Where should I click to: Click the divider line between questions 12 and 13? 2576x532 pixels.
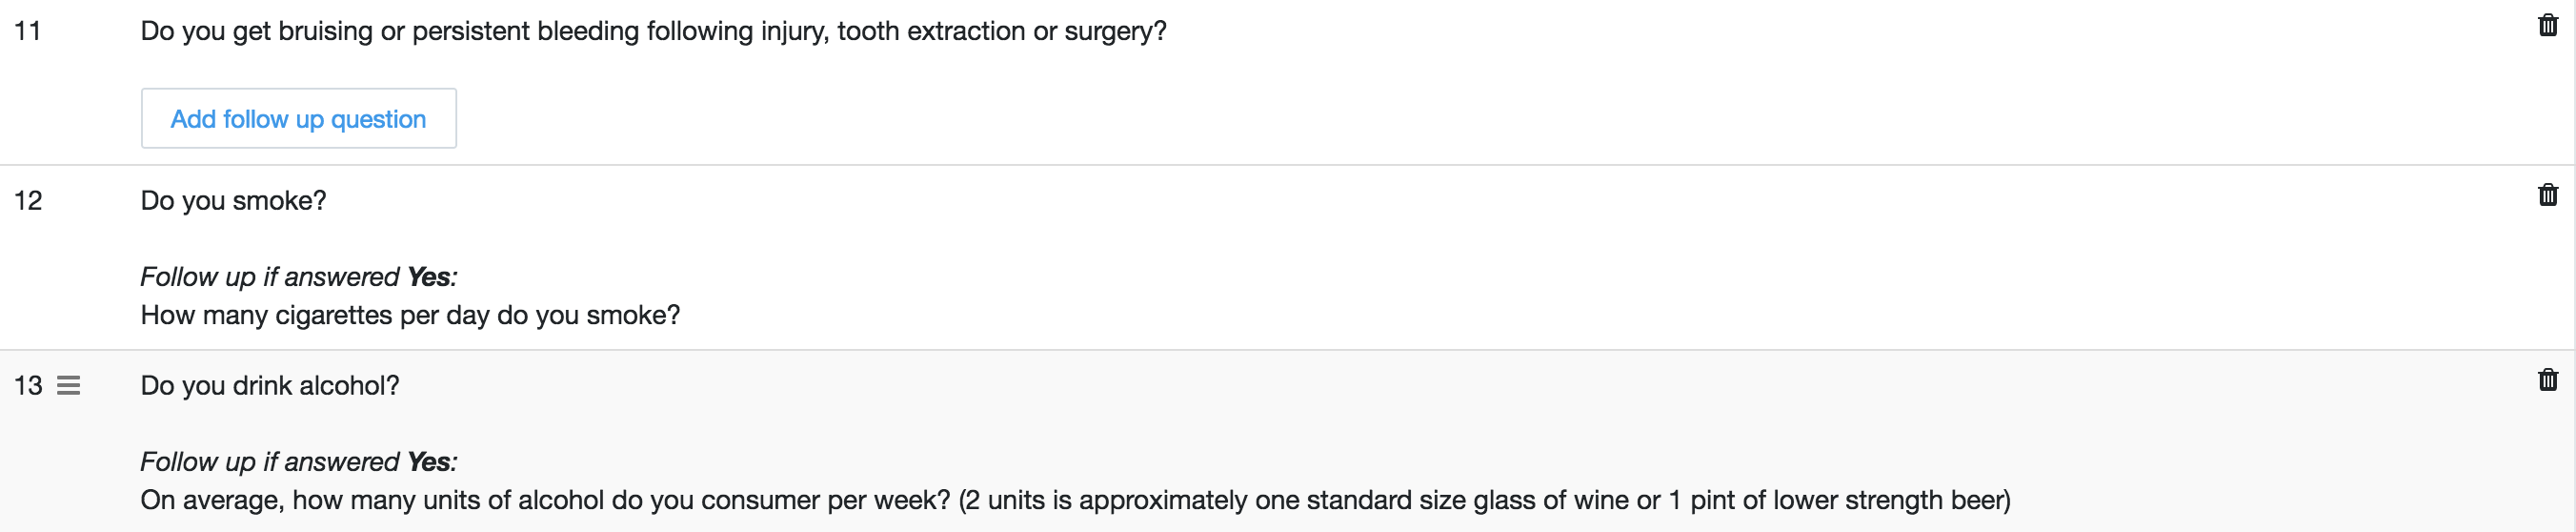coord(1286,350)
